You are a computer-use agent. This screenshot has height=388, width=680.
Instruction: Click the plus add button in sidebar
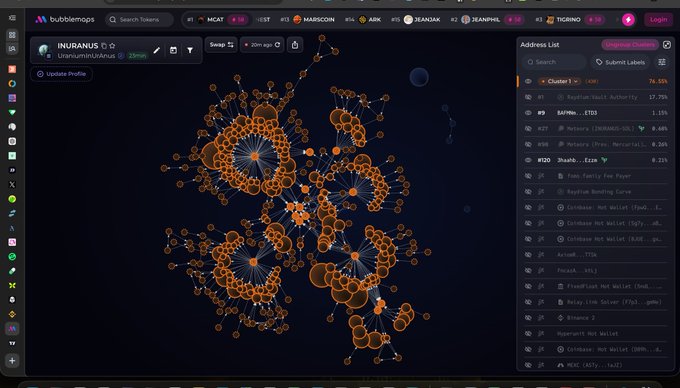[12, 361]
